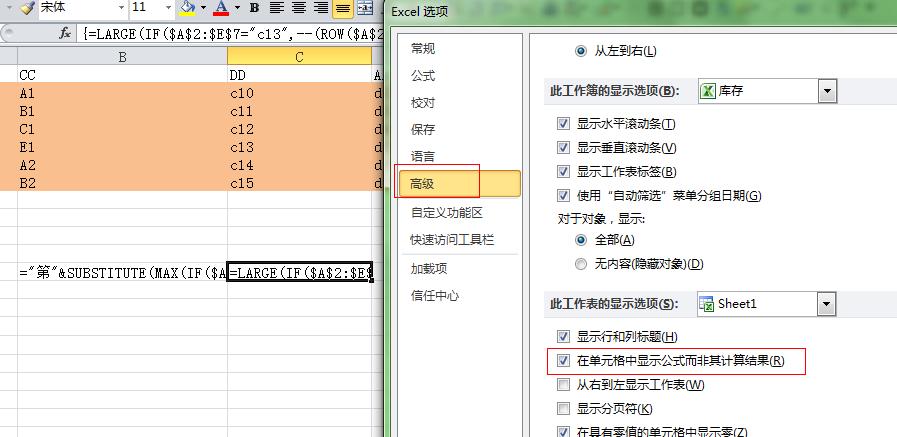Click cell containing C1
Screen dimensions: 897x437
coord(122,129)
